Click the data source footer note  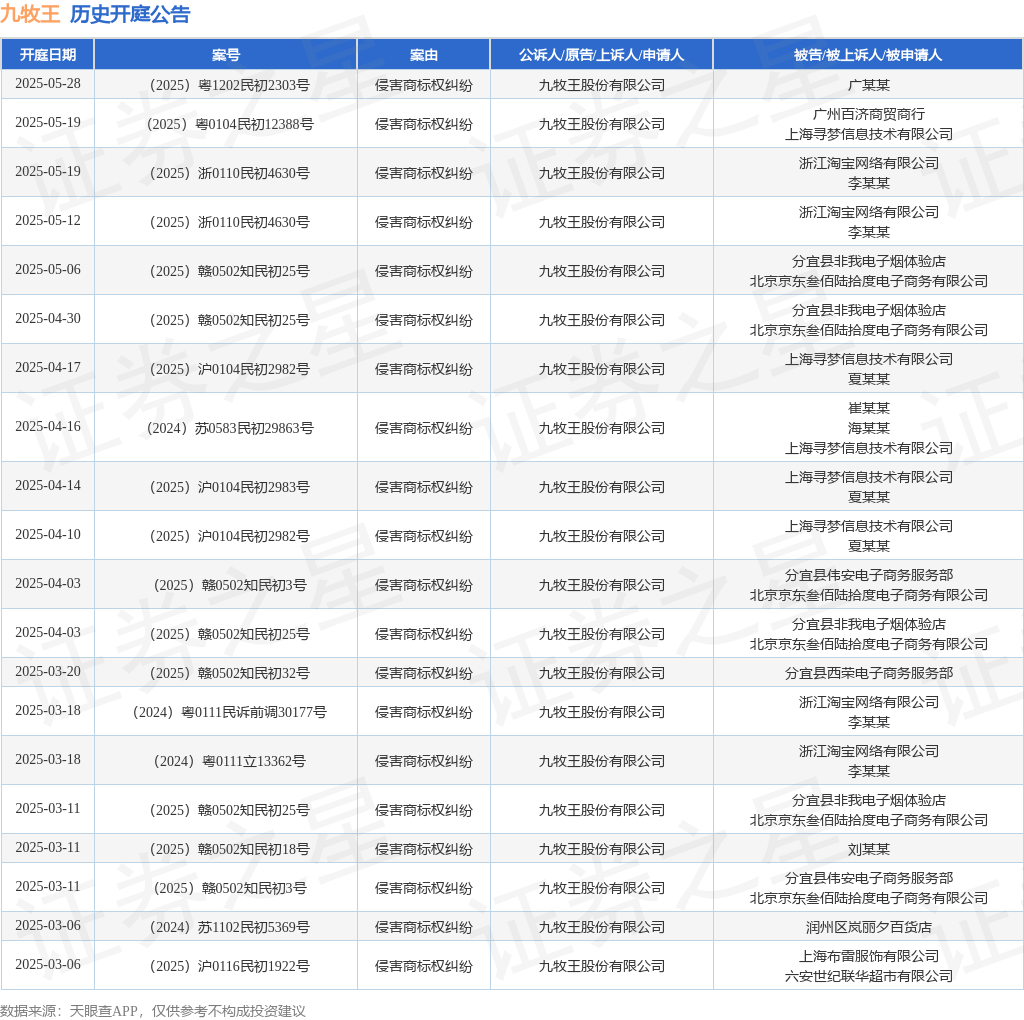(x=153, y=1012)
